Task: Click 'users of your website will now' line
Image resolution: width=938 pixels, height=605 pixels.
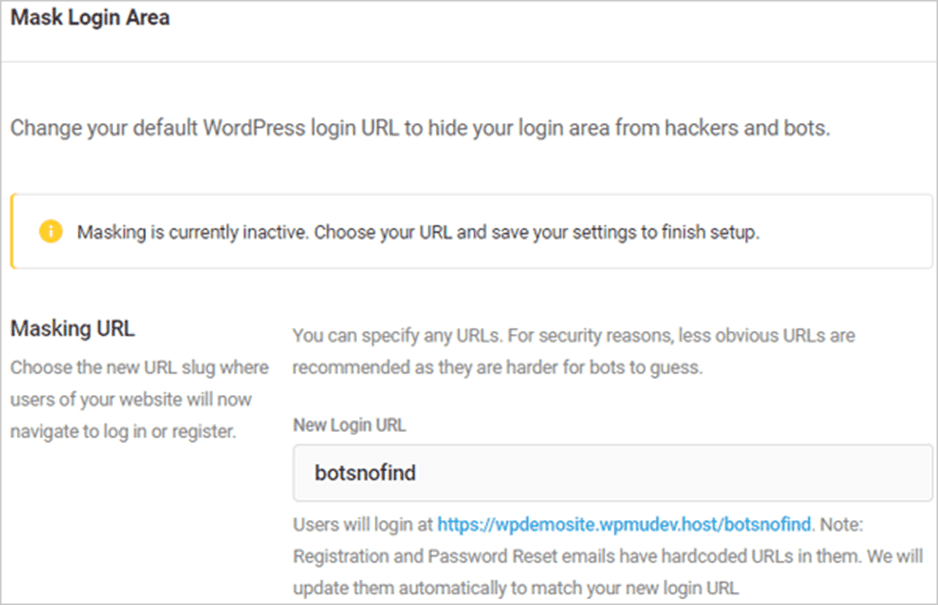Action: [131, 399]
